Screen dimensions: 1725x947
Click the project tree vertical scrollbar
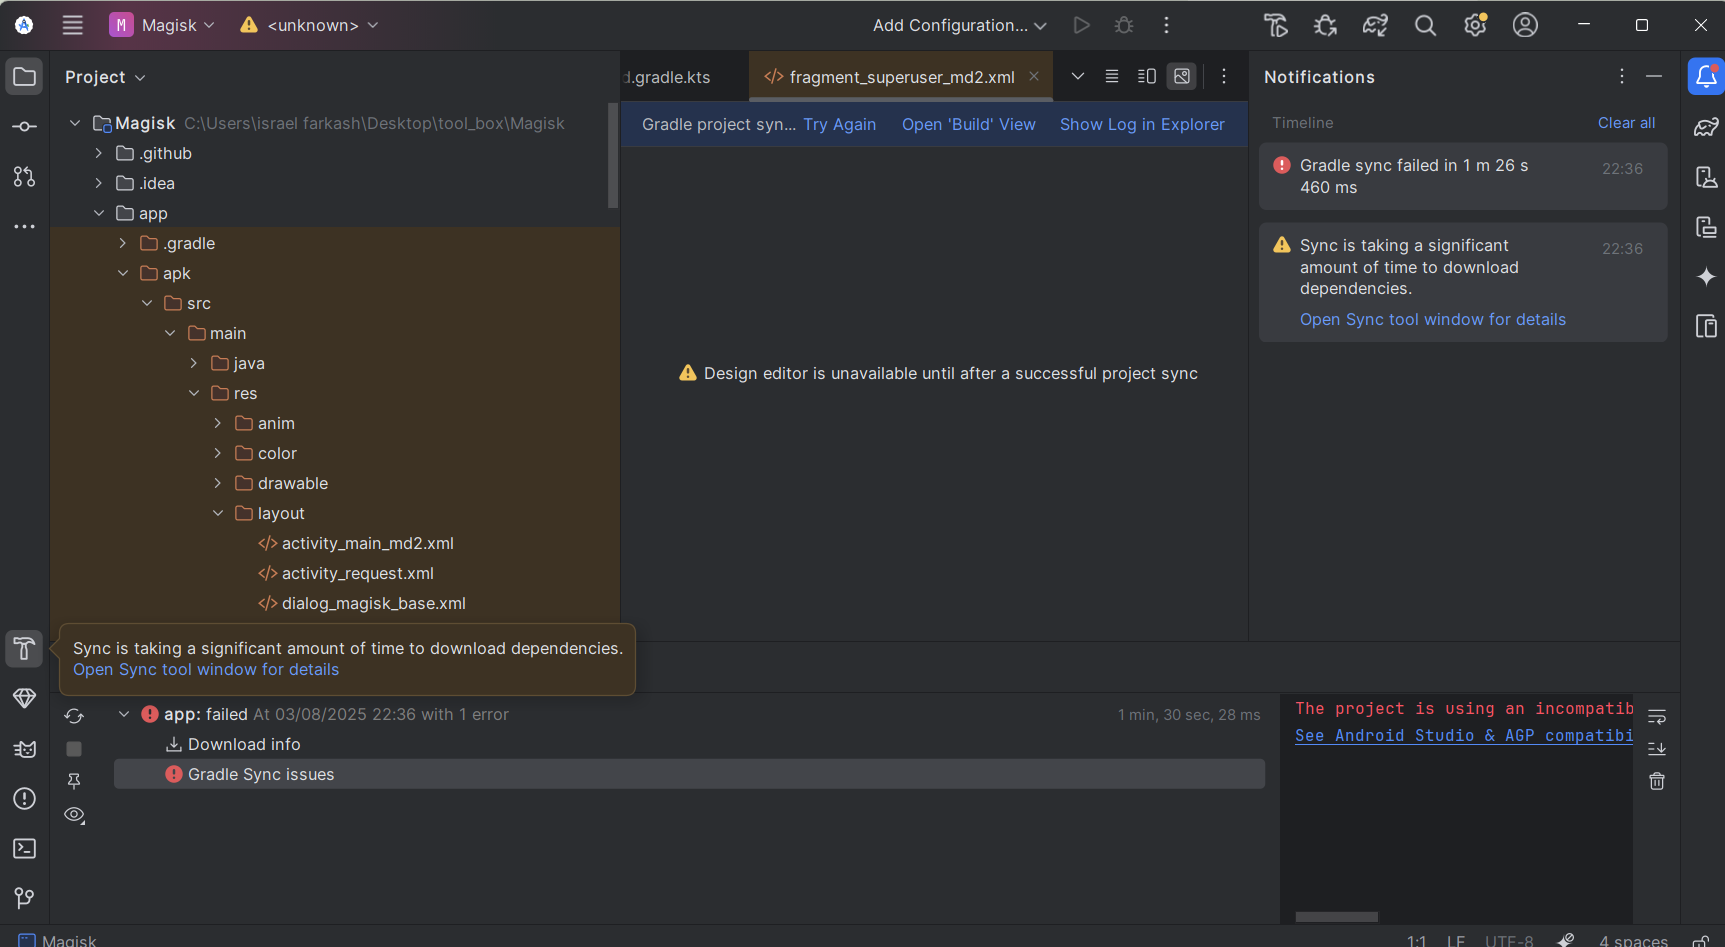613,155
